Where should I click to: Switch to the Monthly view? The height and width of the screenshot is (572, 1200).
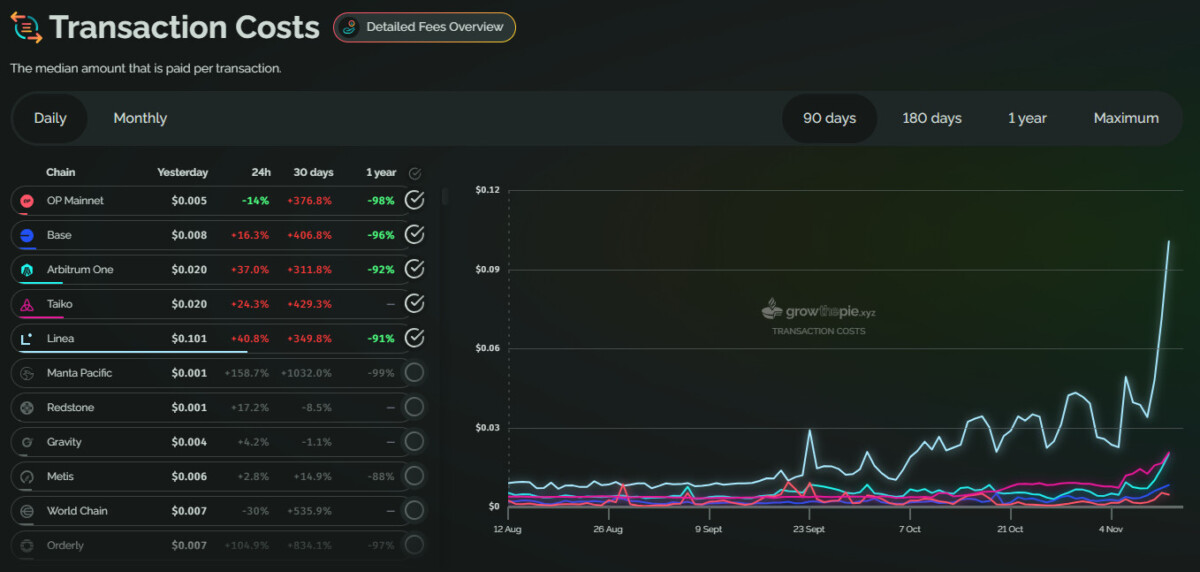(140, 118)
